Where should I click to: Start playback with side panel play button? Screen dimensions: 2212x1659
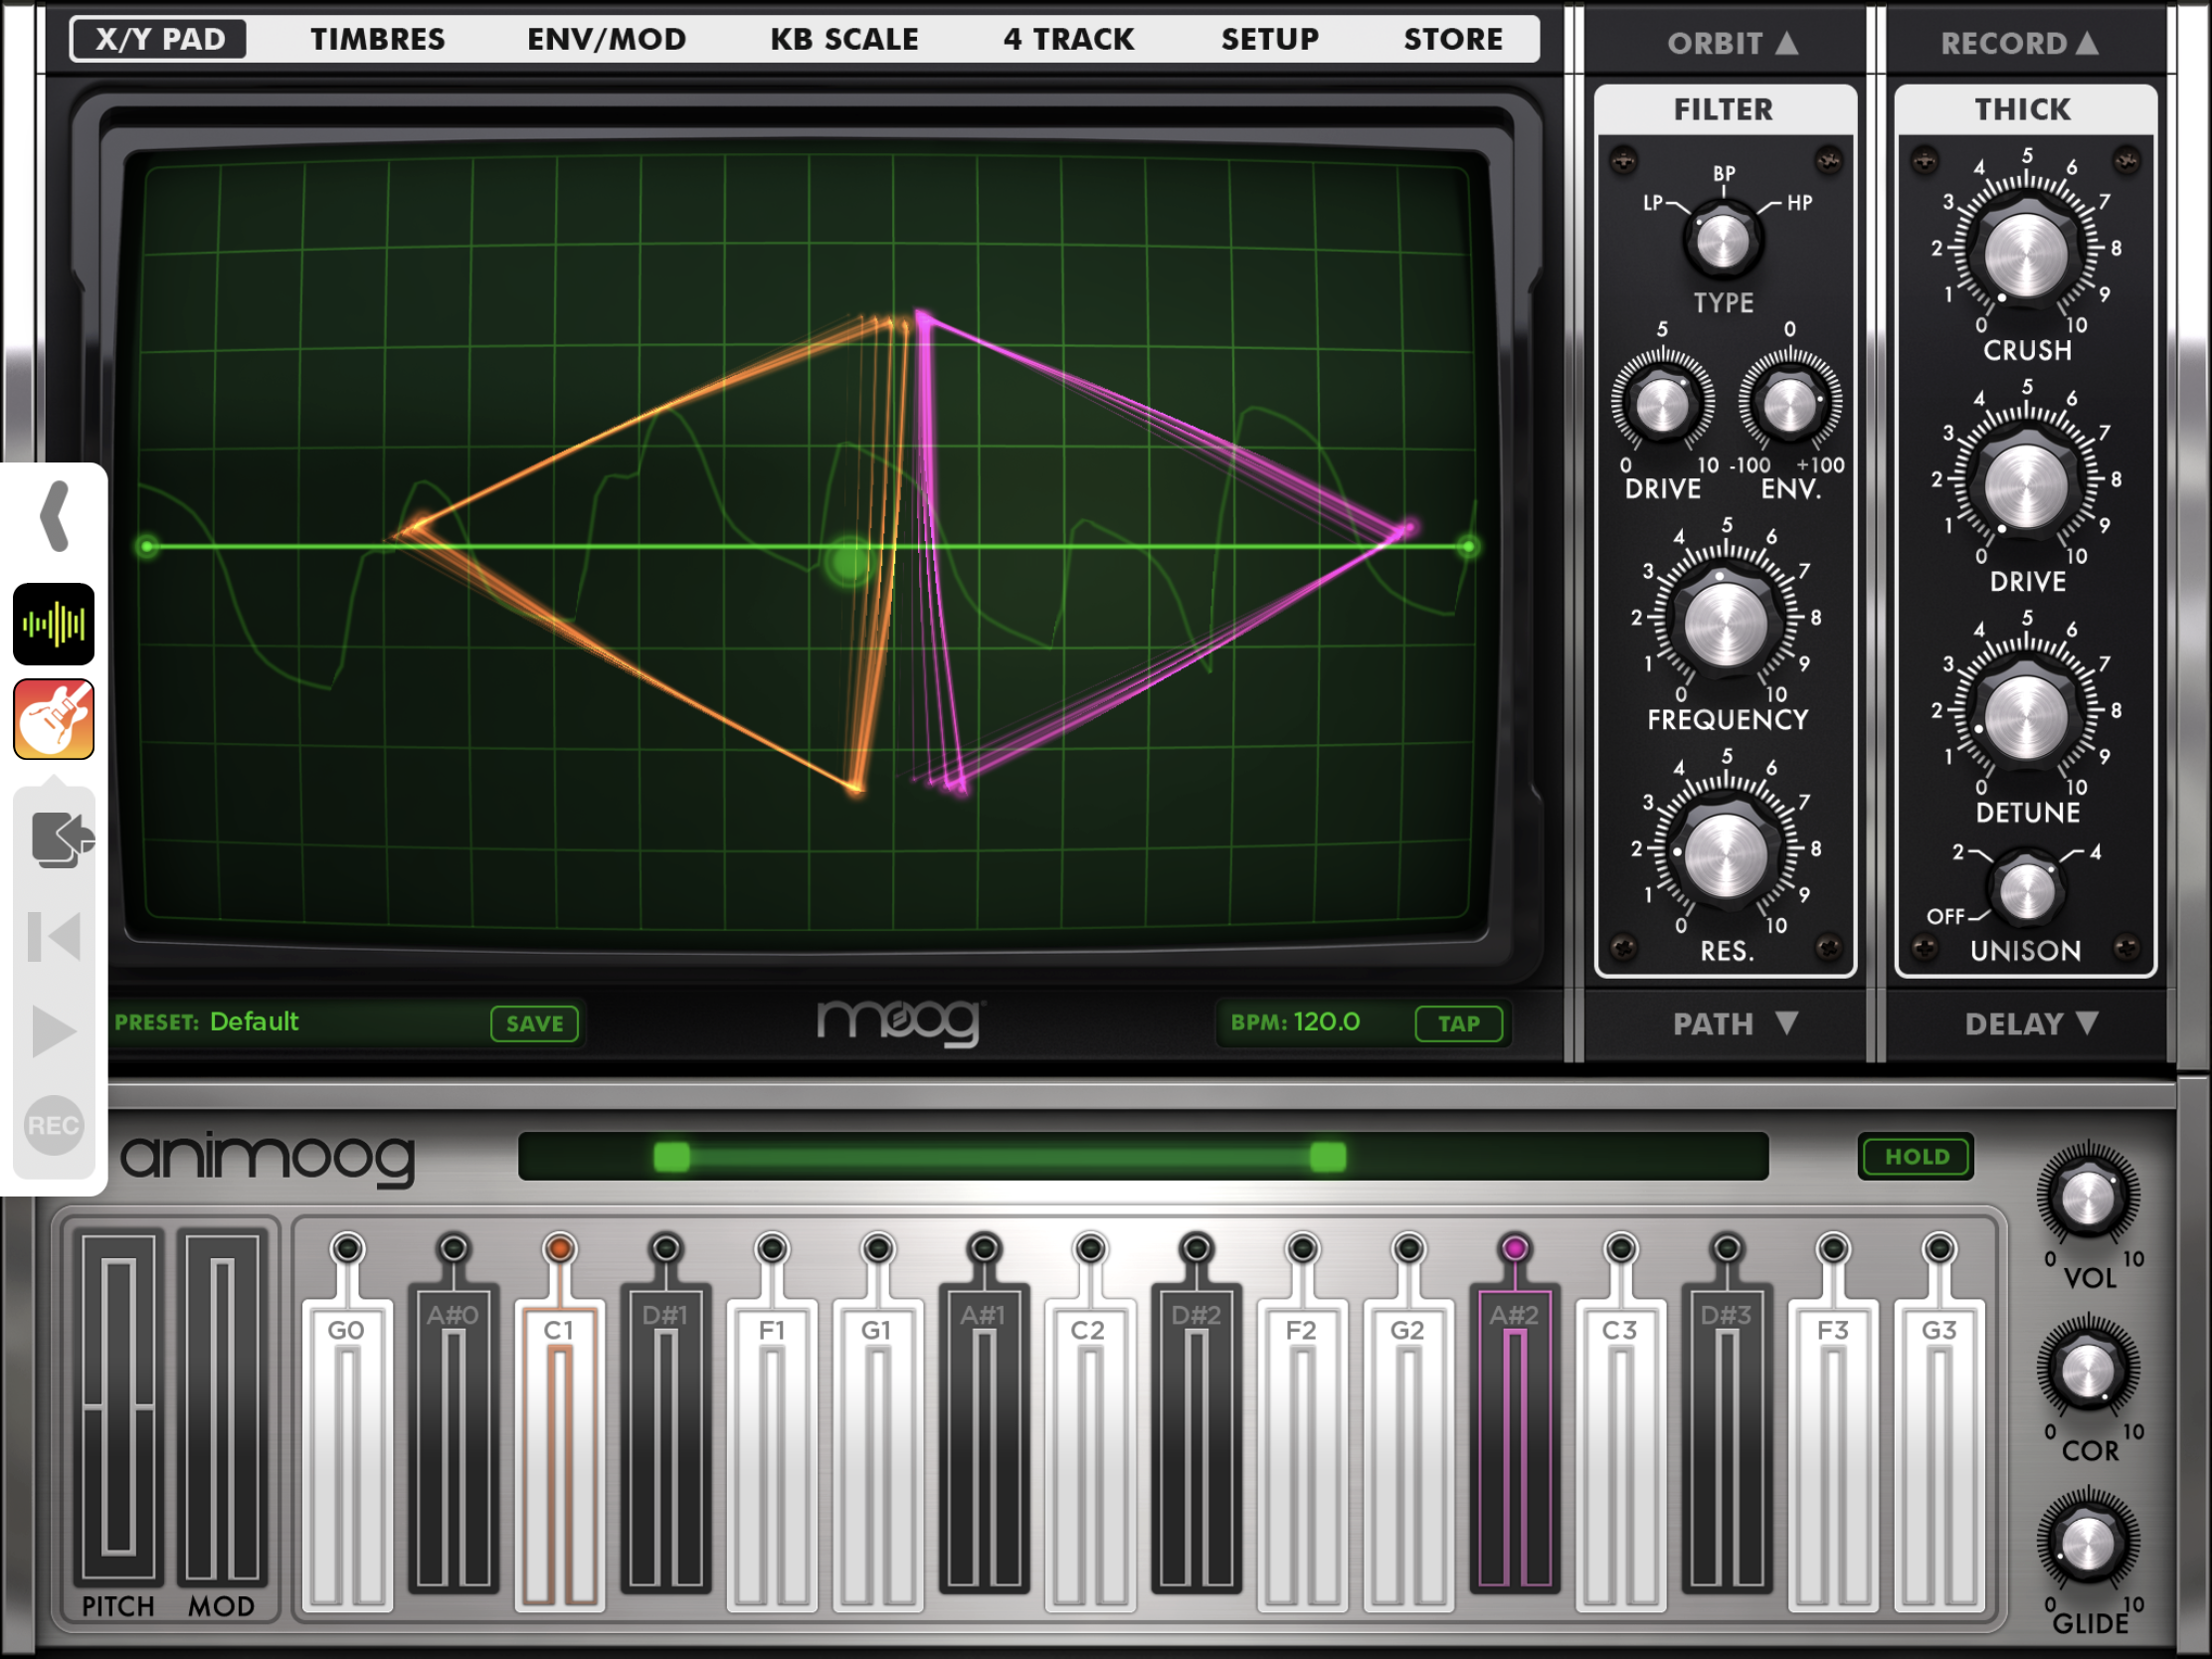54,1031
